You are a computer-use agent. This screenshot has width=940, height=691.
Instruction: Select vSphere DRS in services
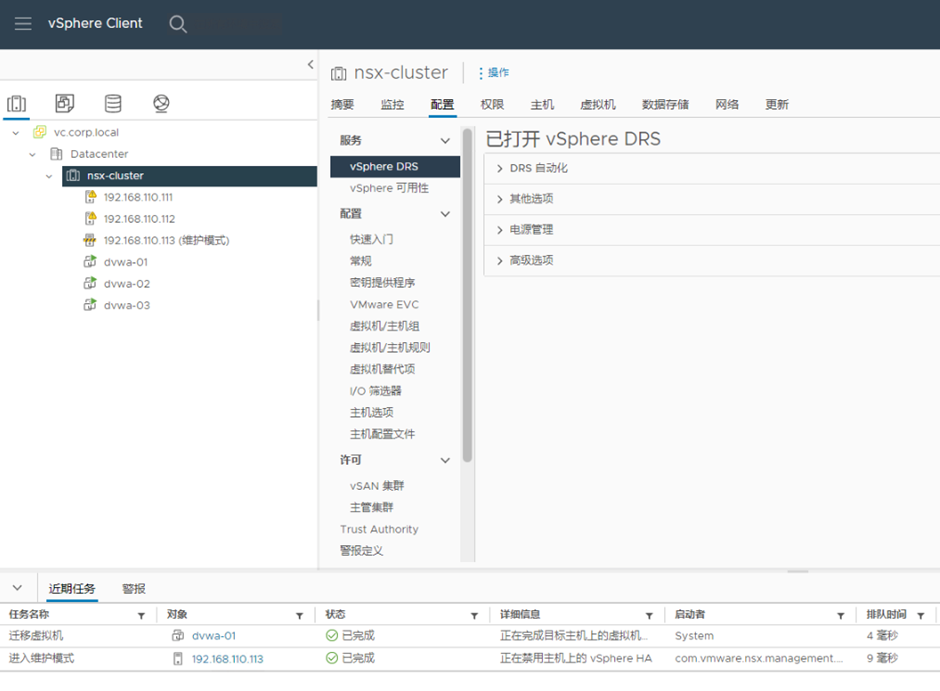click(x=395, y=167)
